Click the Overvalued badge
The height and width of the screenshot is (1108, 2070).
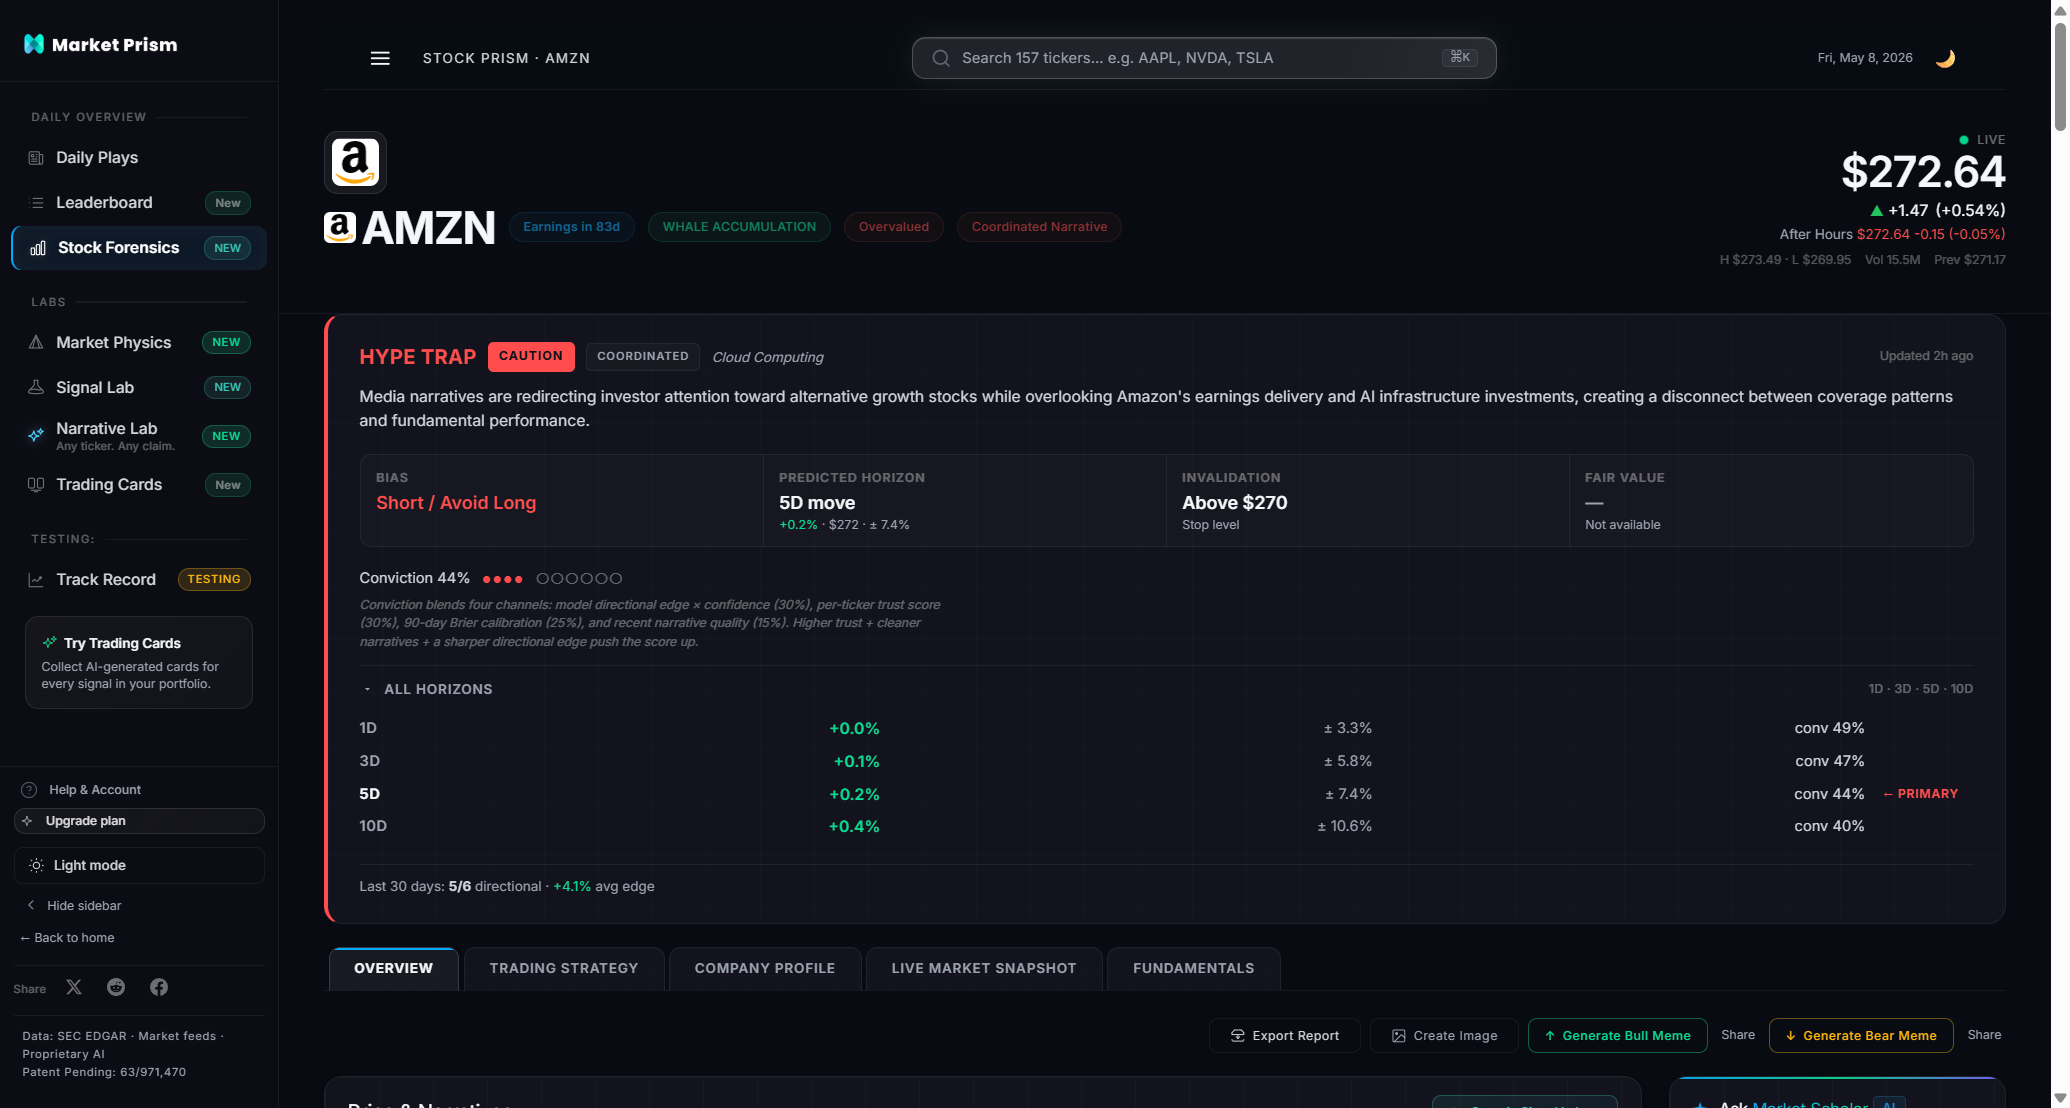894,227
